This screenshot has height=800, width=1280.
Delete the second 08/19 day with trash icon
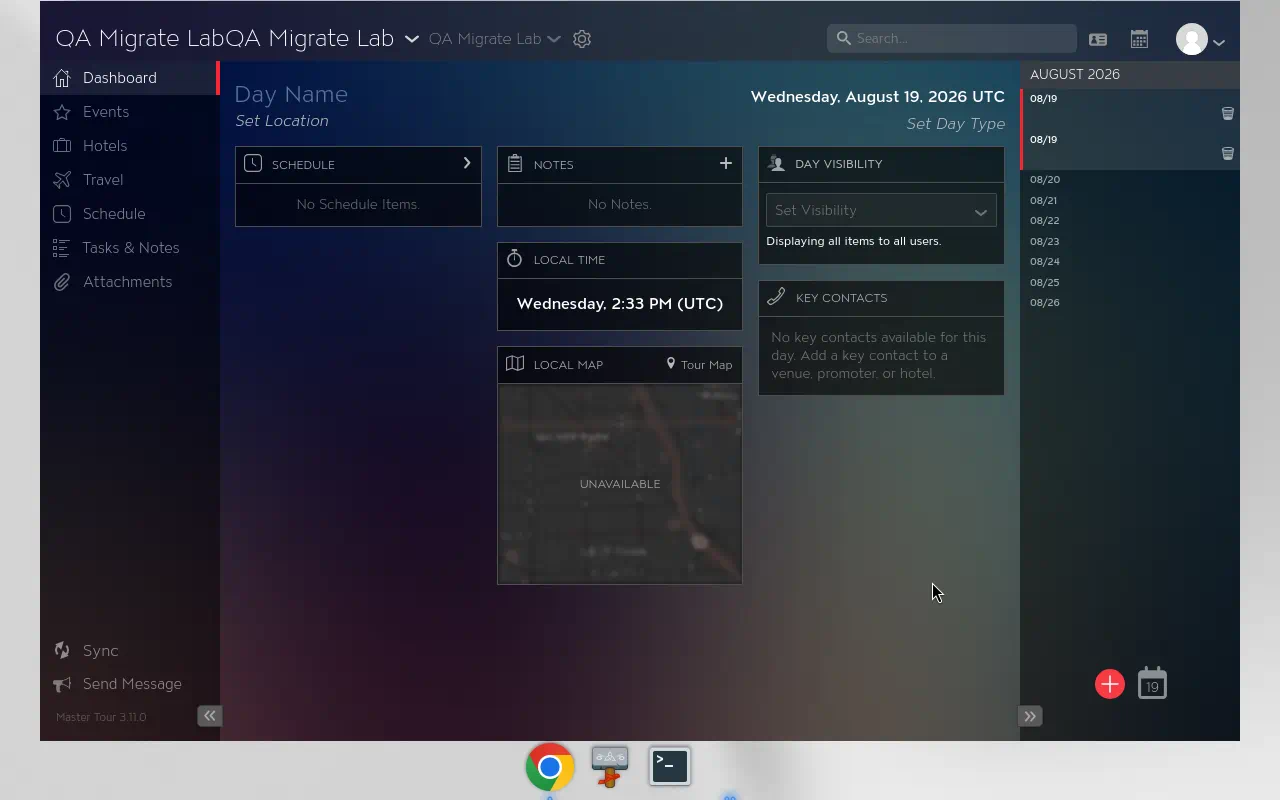pyautogui.click(x=1228, y=153)
